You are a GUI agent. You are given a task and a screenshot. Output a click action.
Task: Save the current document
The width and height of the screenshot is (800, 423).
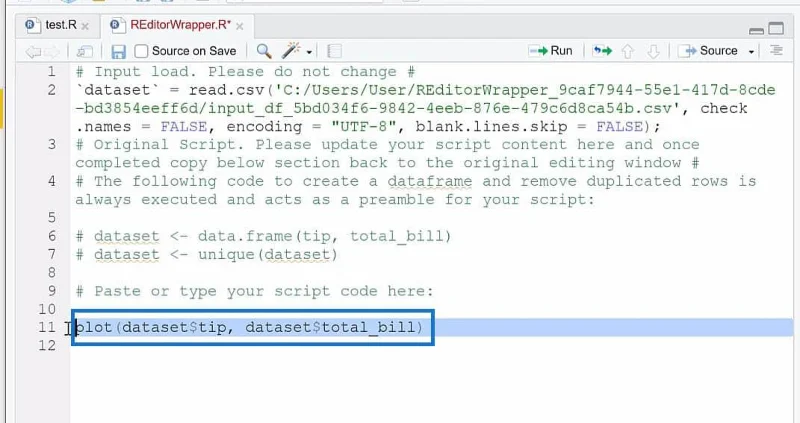[x=118, y=51]
